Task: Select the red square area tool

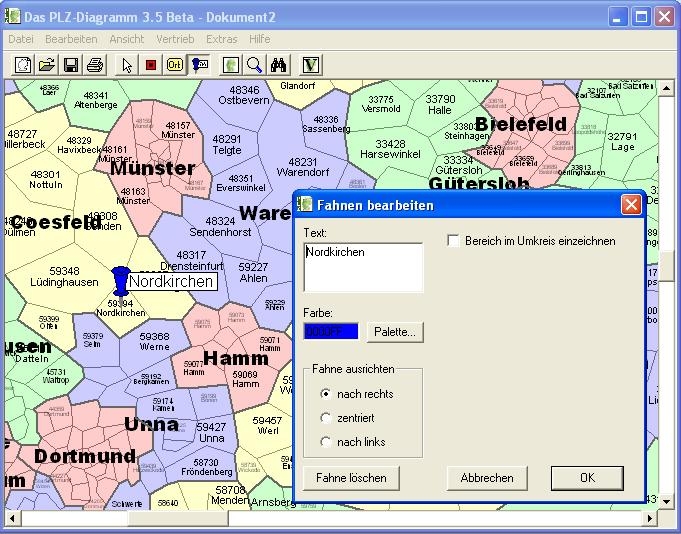Action: [151, 65]
